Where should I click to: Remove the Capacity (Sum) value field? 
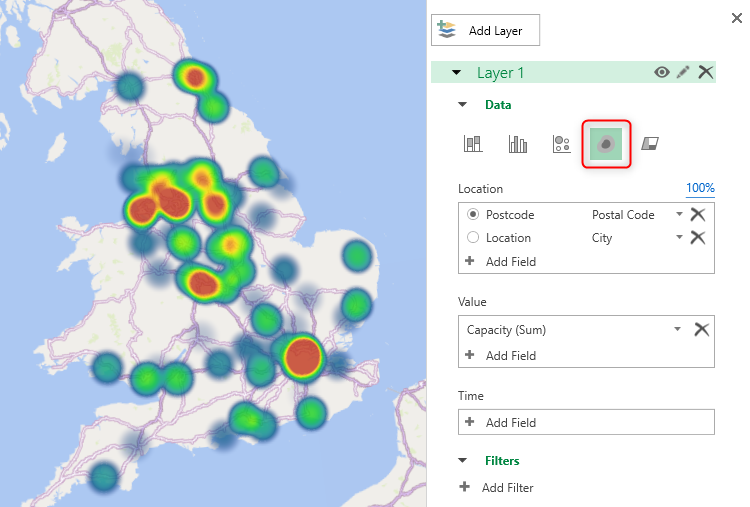(x=702, y=329)
